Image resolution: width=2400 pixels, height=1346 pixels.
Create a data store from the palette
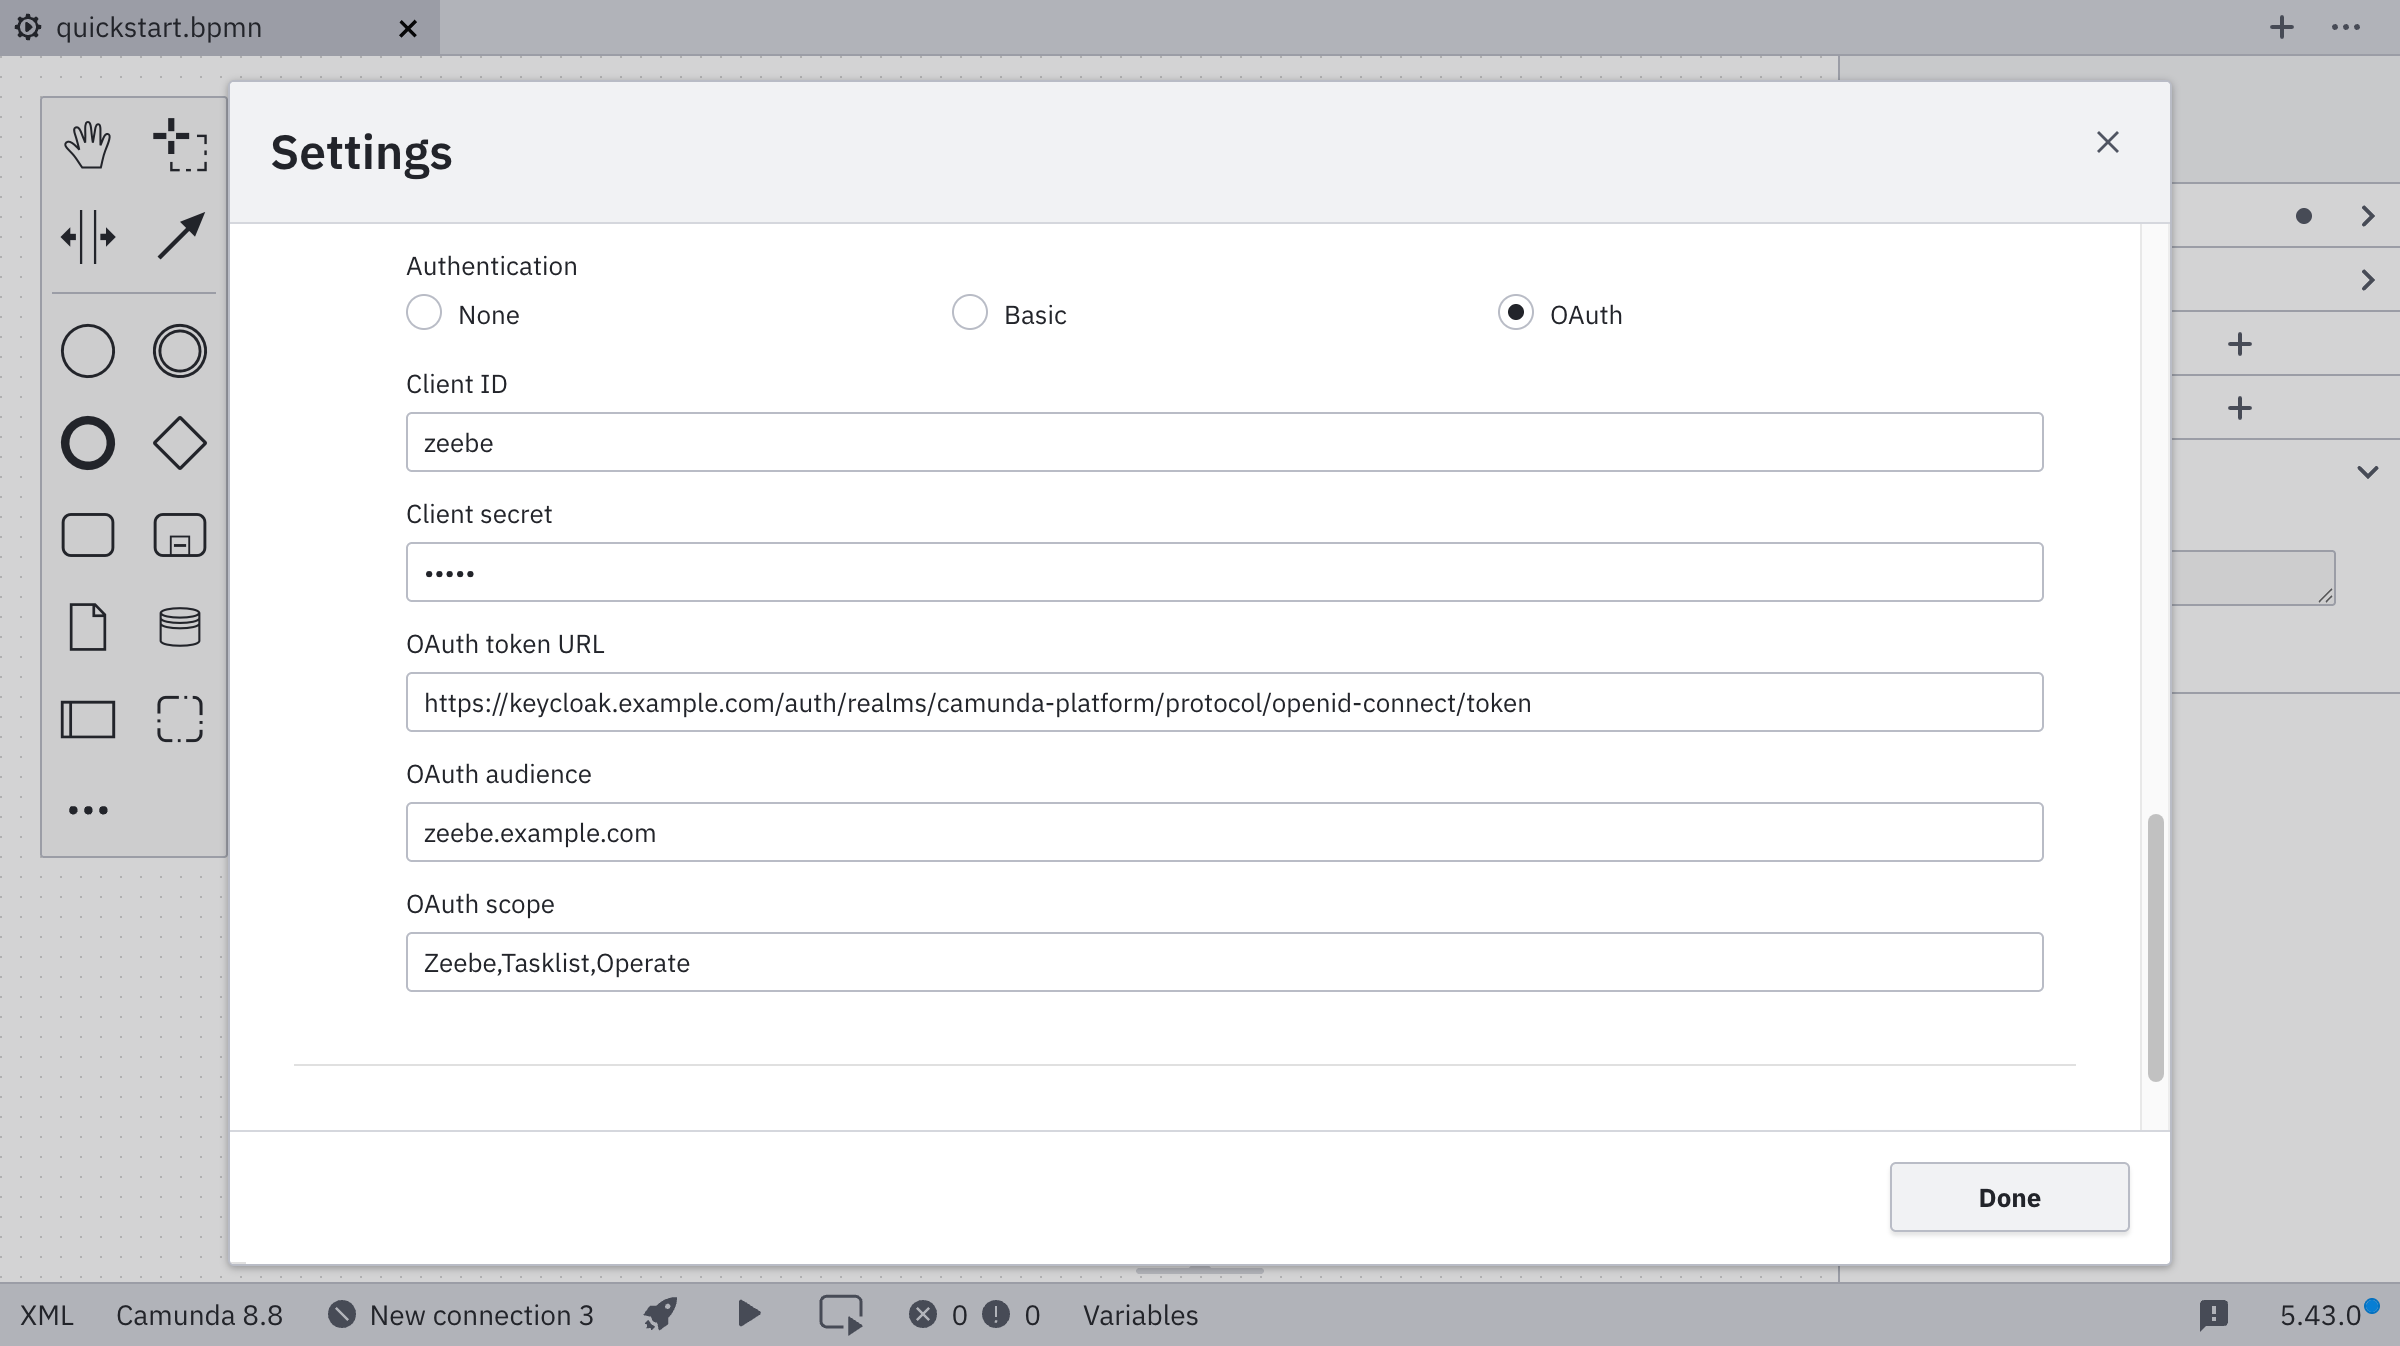click(x=178, y=627)
